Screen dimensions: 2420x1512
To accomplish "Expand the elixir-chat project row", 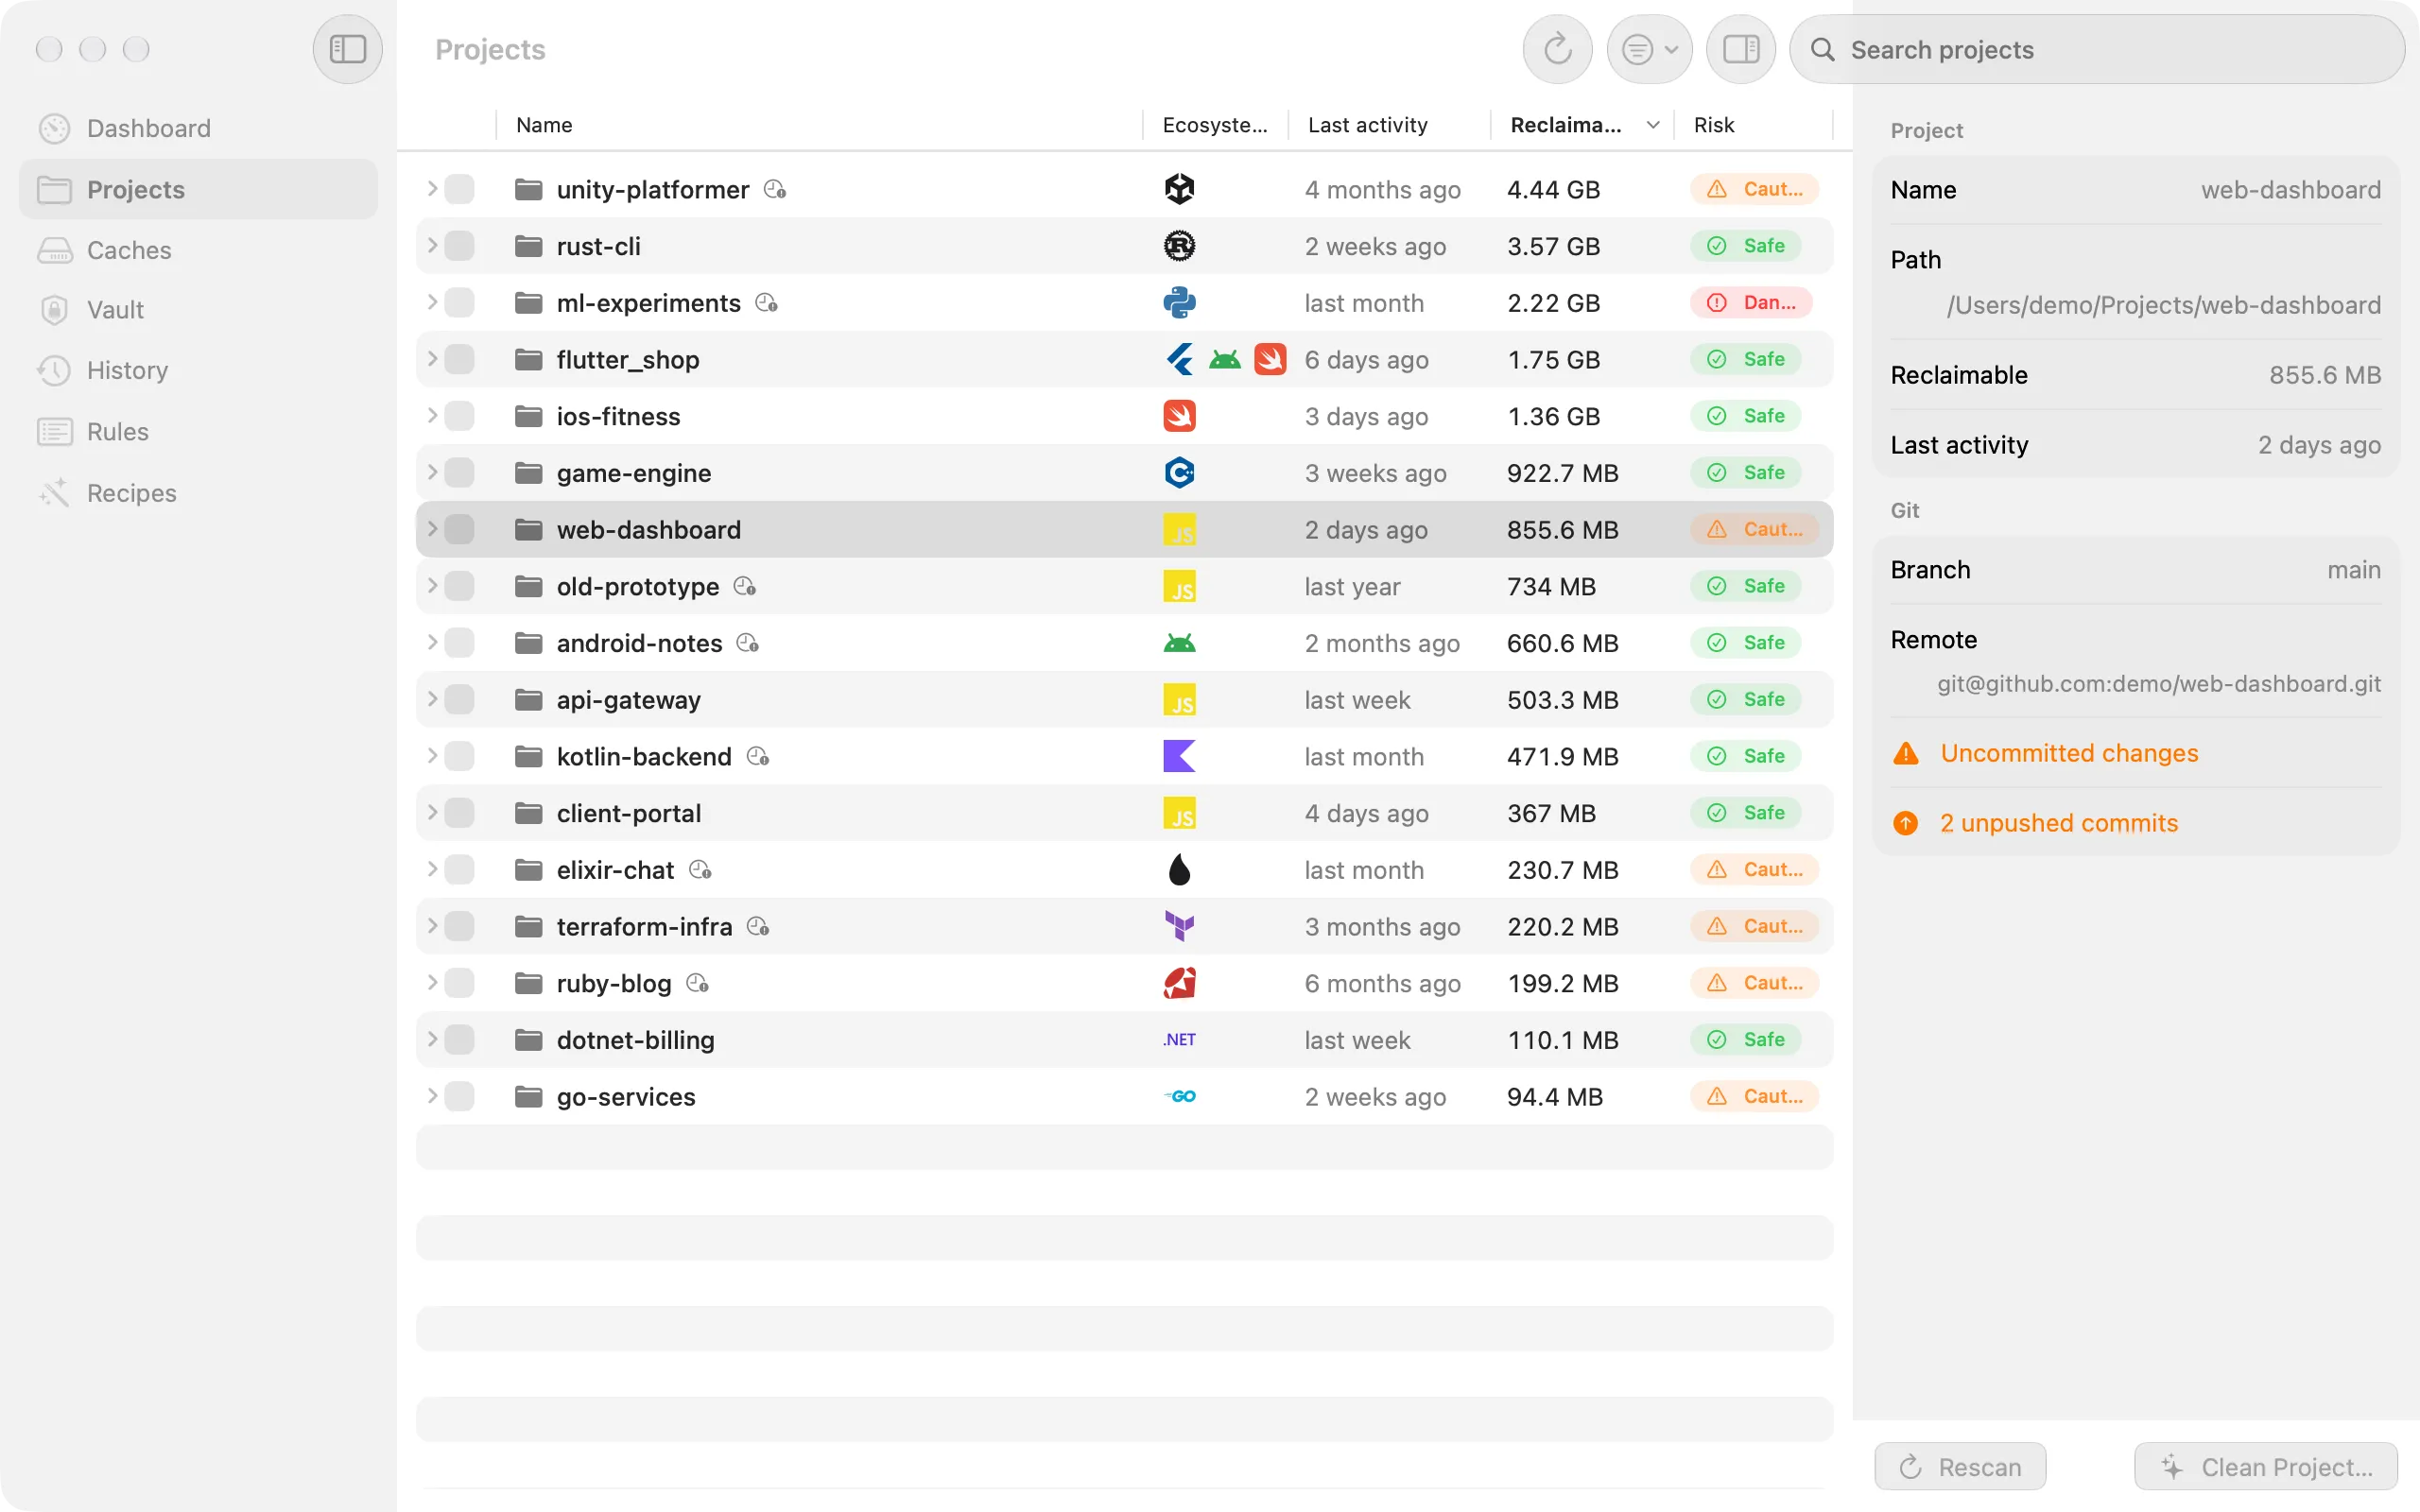I will [432, 869].
